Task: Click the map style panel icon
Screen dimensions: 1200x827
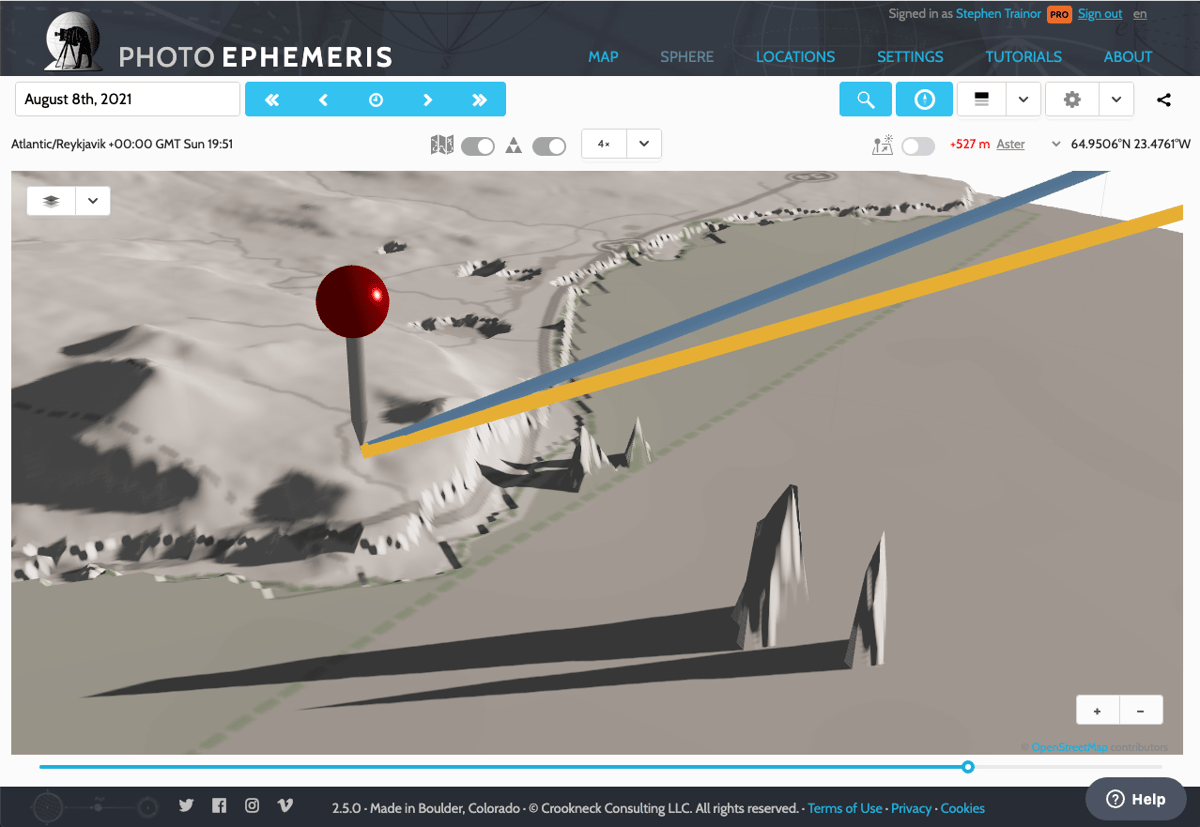Action: 981,99
